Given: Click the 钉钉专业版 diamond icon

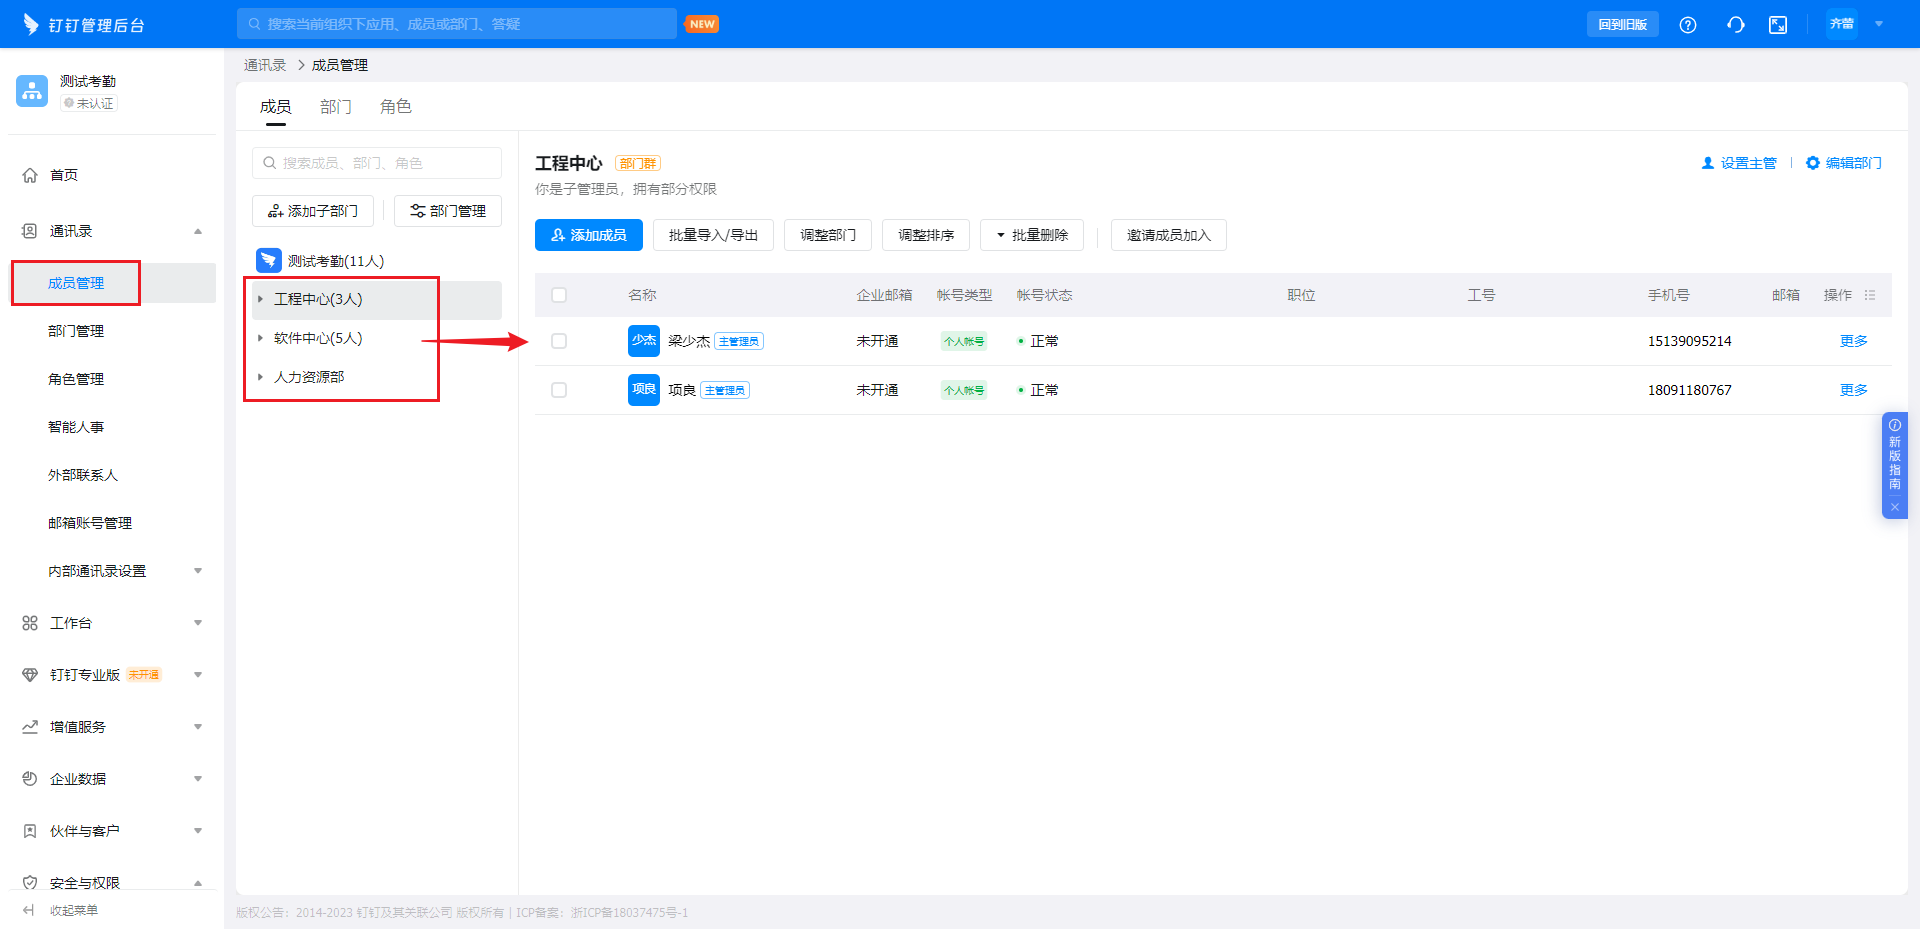Looking at the screenshot, I should click(x=30, y=675).
